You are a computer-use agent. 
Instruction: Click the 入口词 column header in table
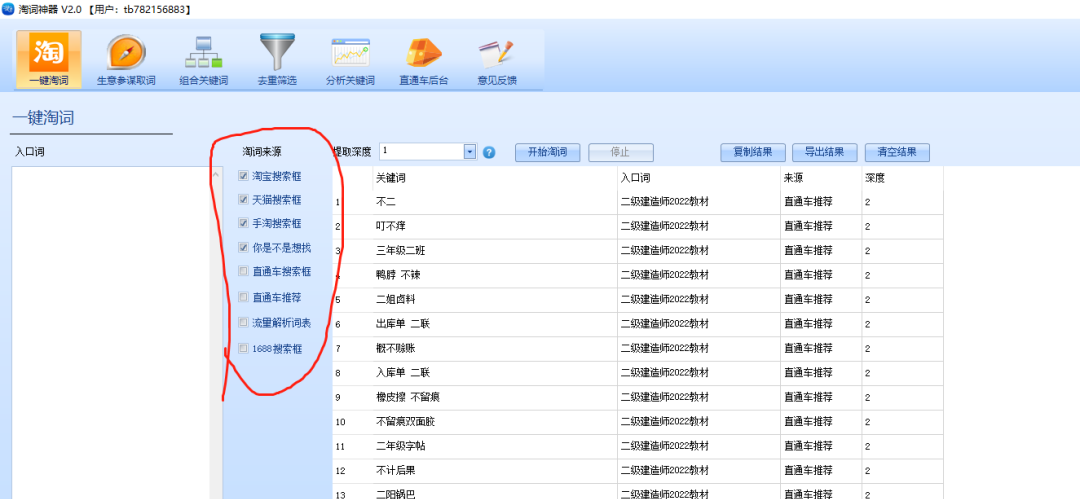pos(699,178)
